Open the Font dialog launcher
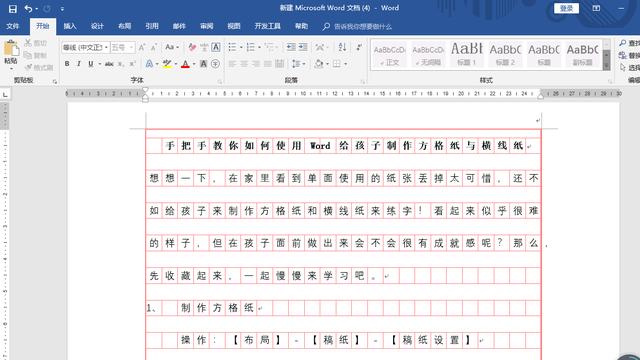 pyautogui.click(x=220, y=82)
